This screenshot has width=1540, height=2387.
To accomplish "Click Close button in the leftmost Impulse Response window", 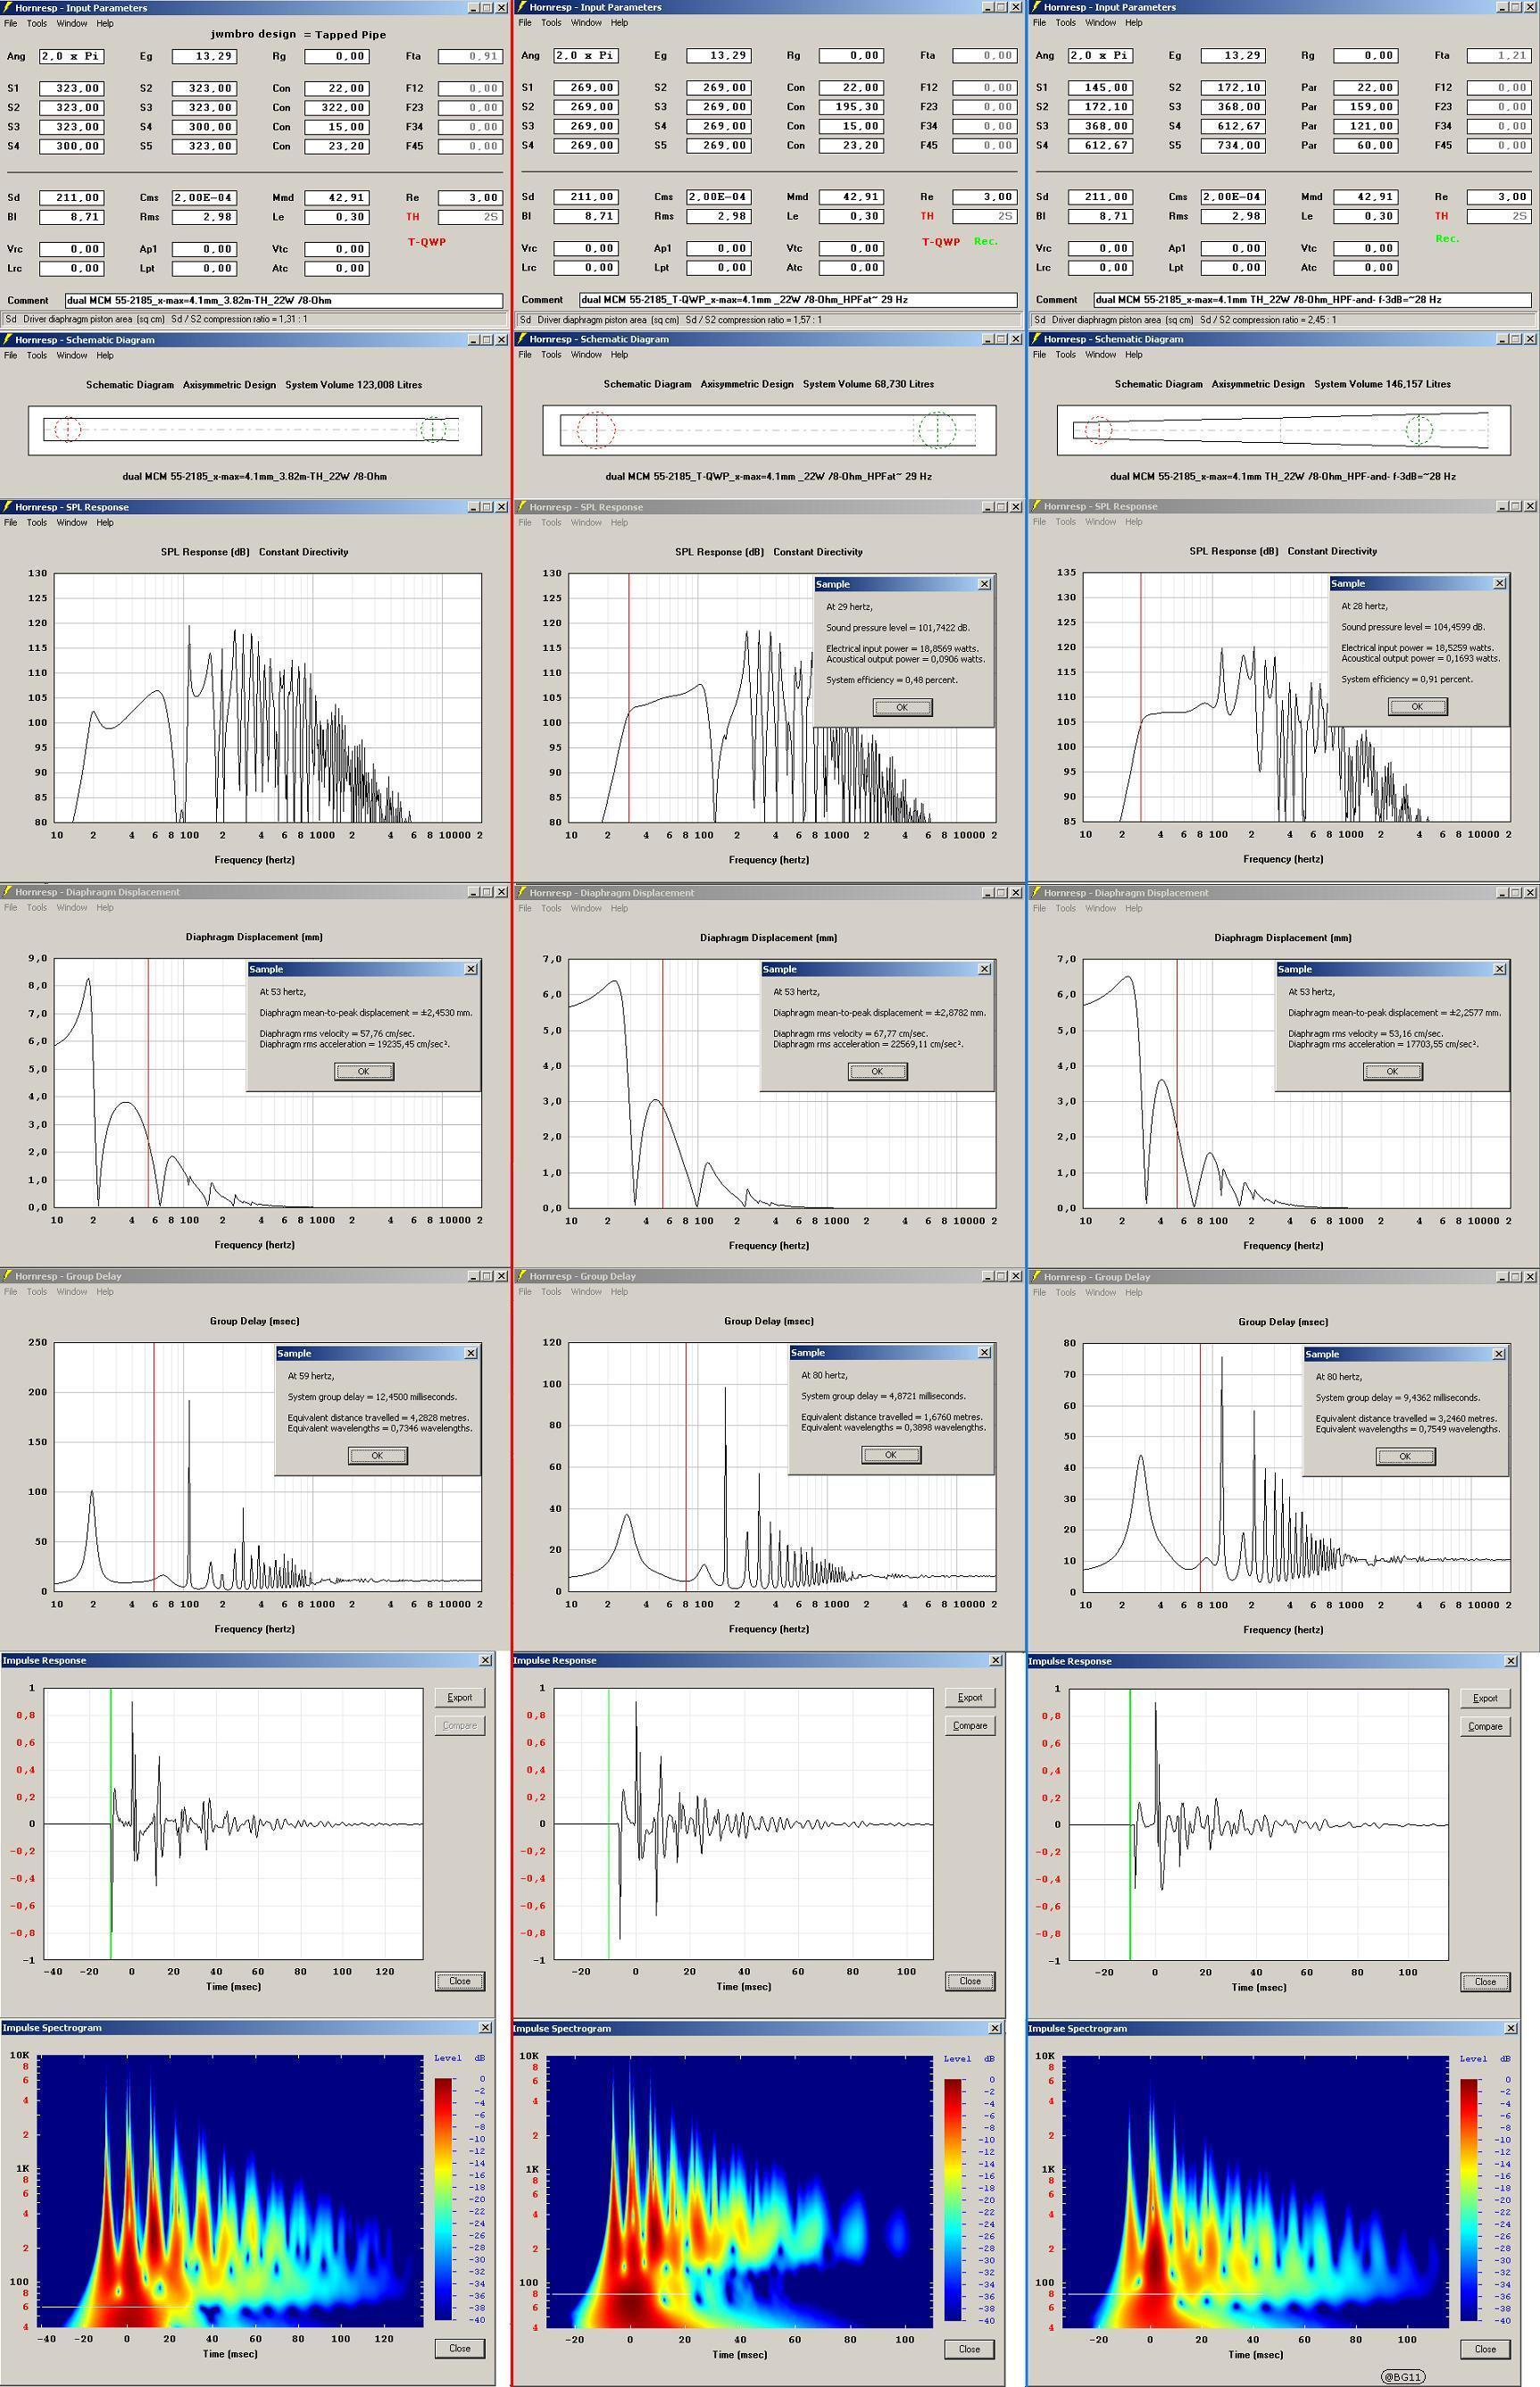I will pos(460,1980).
